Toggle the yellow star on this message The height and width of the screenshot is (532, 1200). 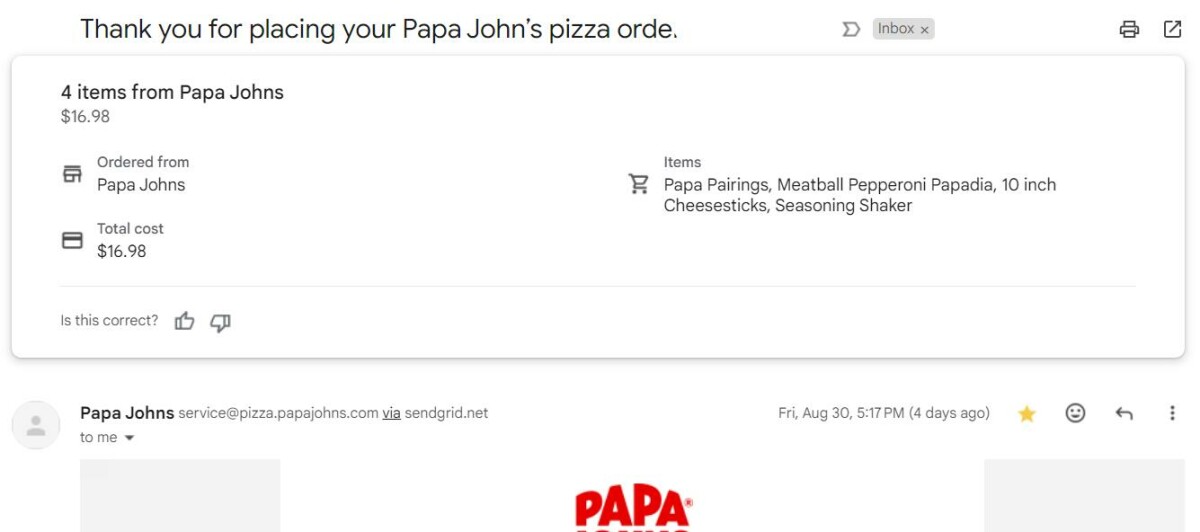1027,413
